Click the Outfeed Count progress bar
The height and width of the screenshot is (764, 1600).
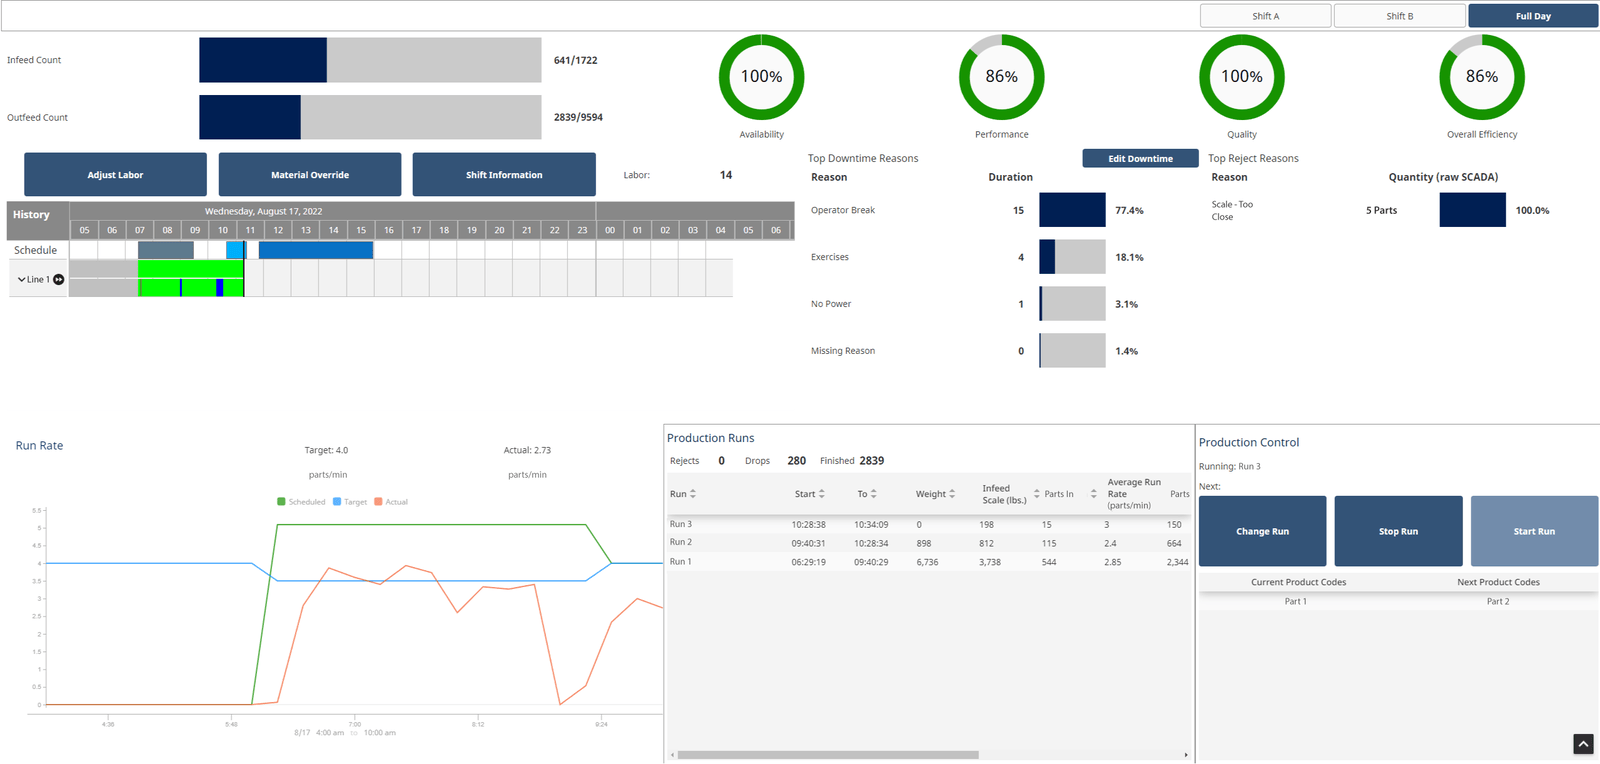pyautogui.click(x=370, y=117)
